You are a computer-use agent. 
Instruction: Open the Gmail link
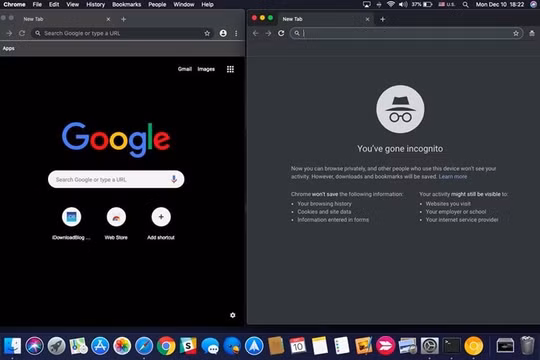(x=185, y=69)
